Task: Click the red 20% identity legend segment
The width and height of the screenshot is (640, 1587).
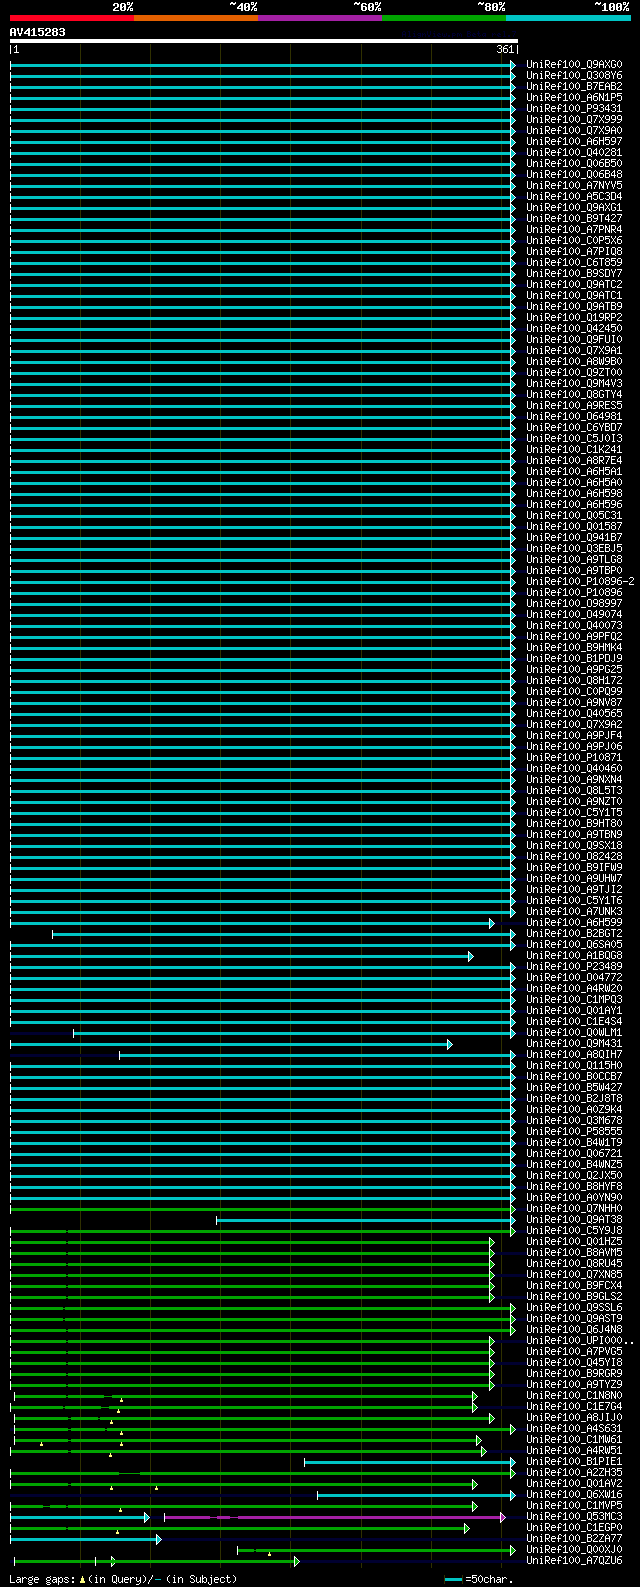Action: coord(72,17)
